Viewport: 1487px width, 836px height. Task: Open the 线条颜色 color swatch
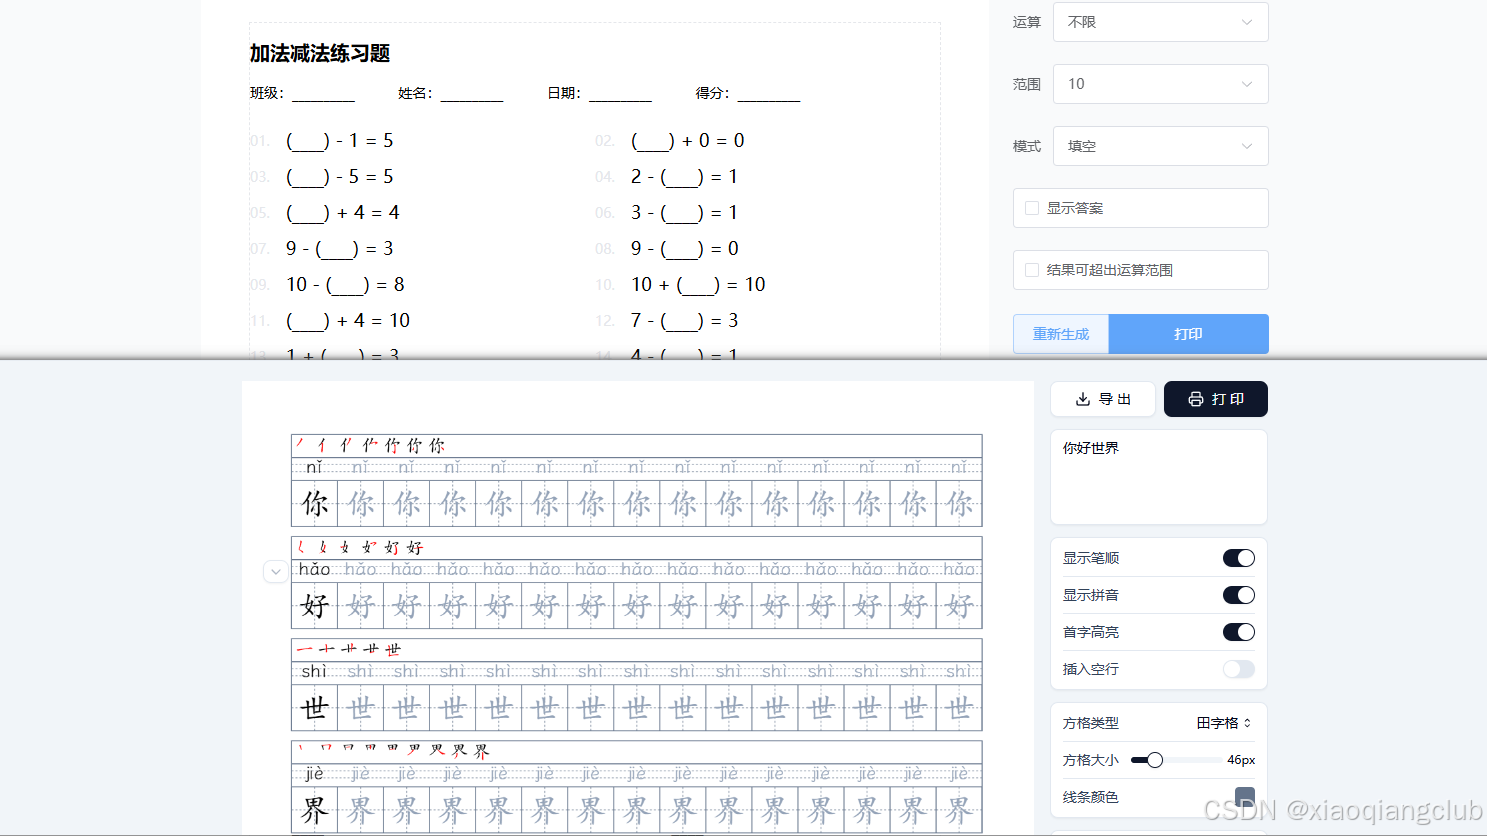pyautogui.click(x=1245, y=797)
